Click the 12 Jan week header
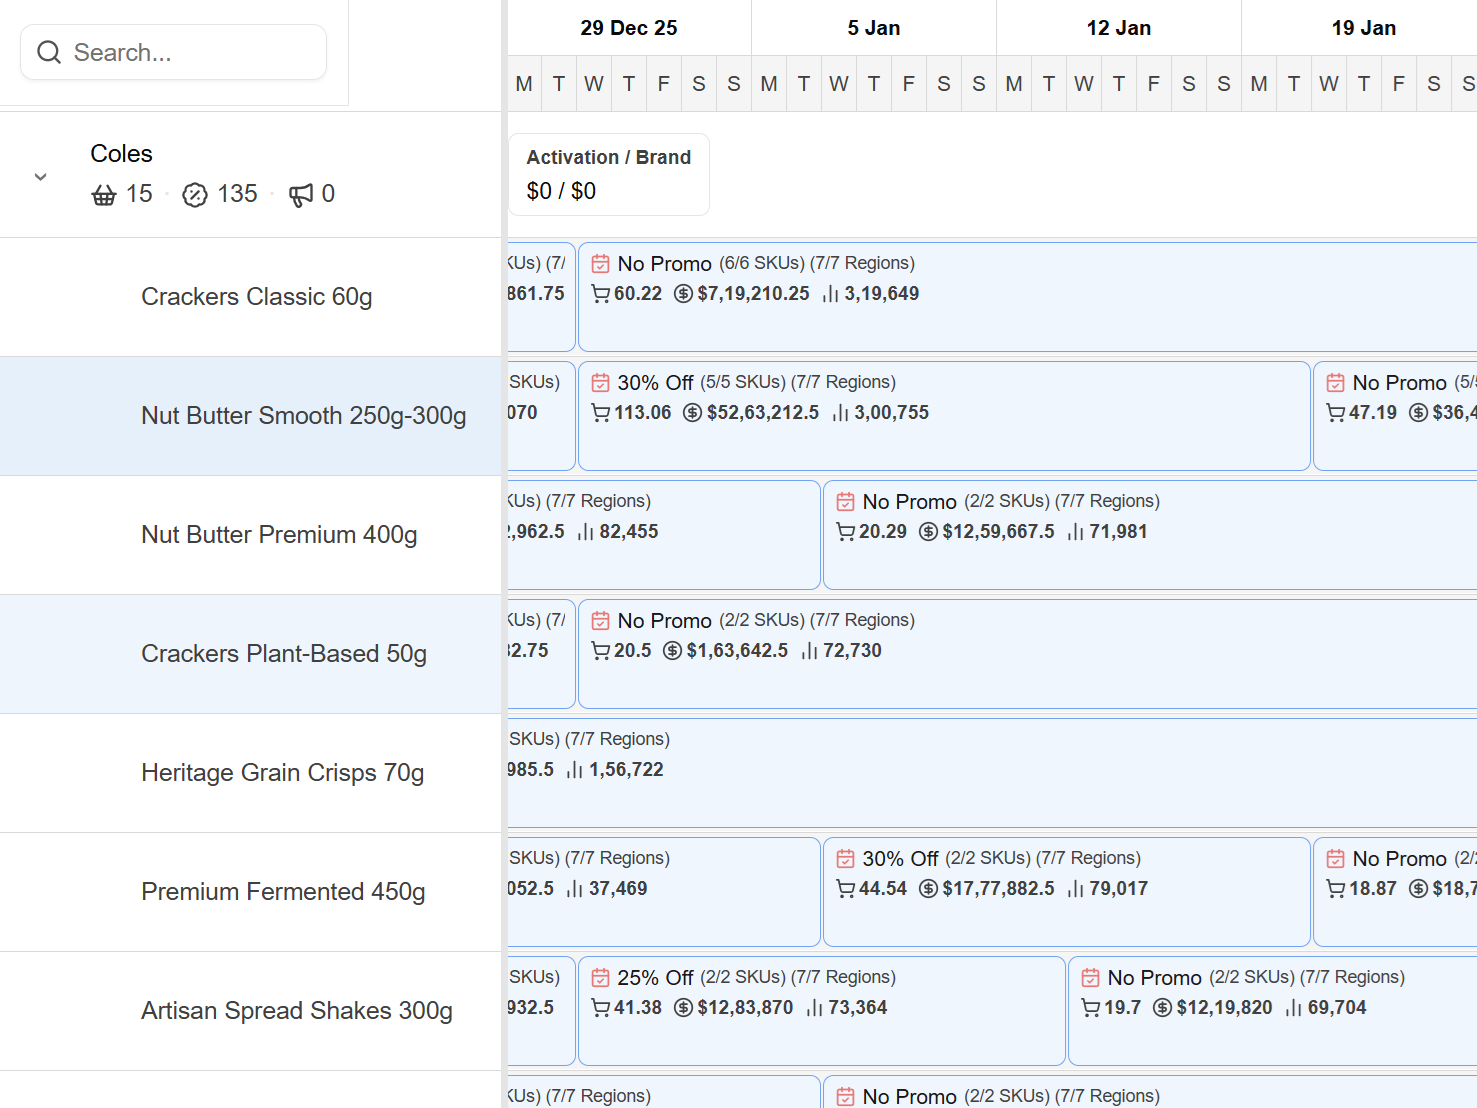The image size is (1477, 1108). (x=1119, y=28)
